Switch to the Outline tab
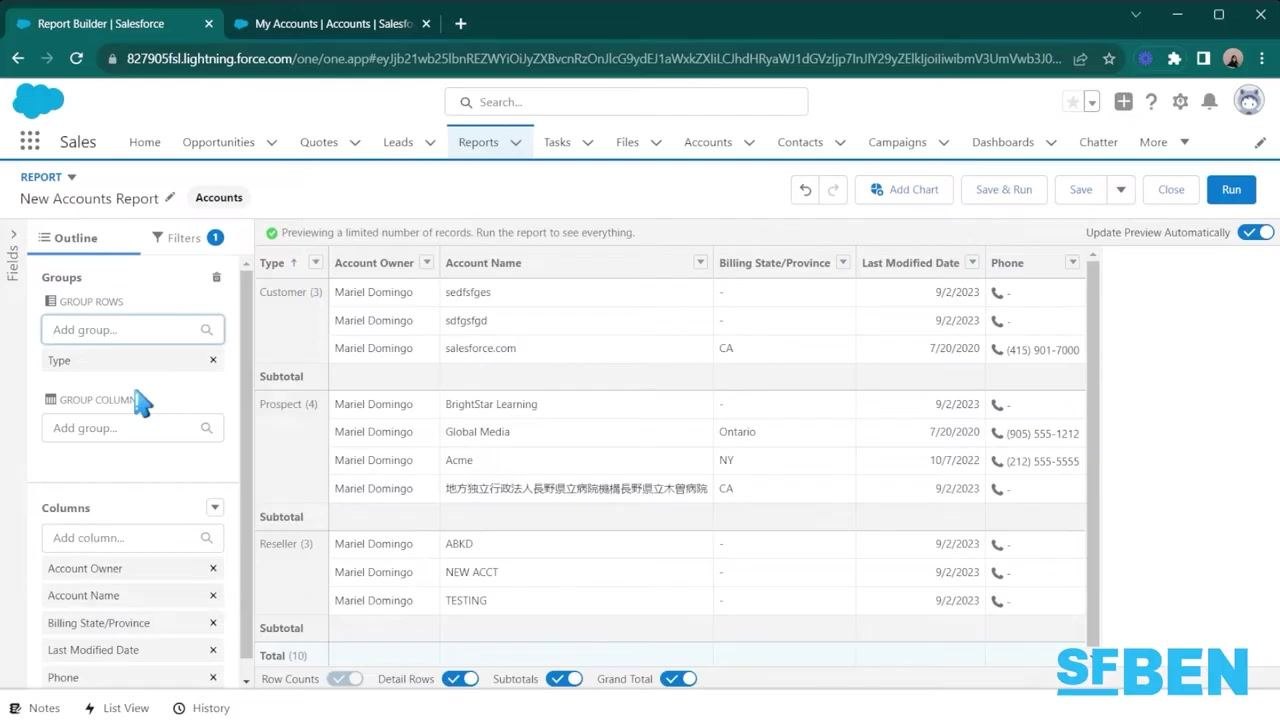Viewport: 1280px width, 720px height. pyautogui.click(x=68, y=238)
